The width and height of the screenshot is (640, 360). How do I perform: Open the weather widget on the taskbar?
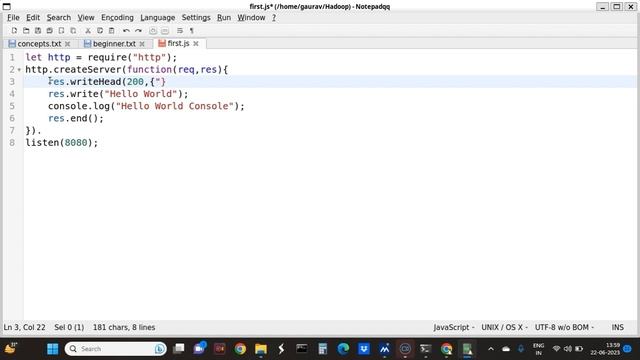coord(11,349)
